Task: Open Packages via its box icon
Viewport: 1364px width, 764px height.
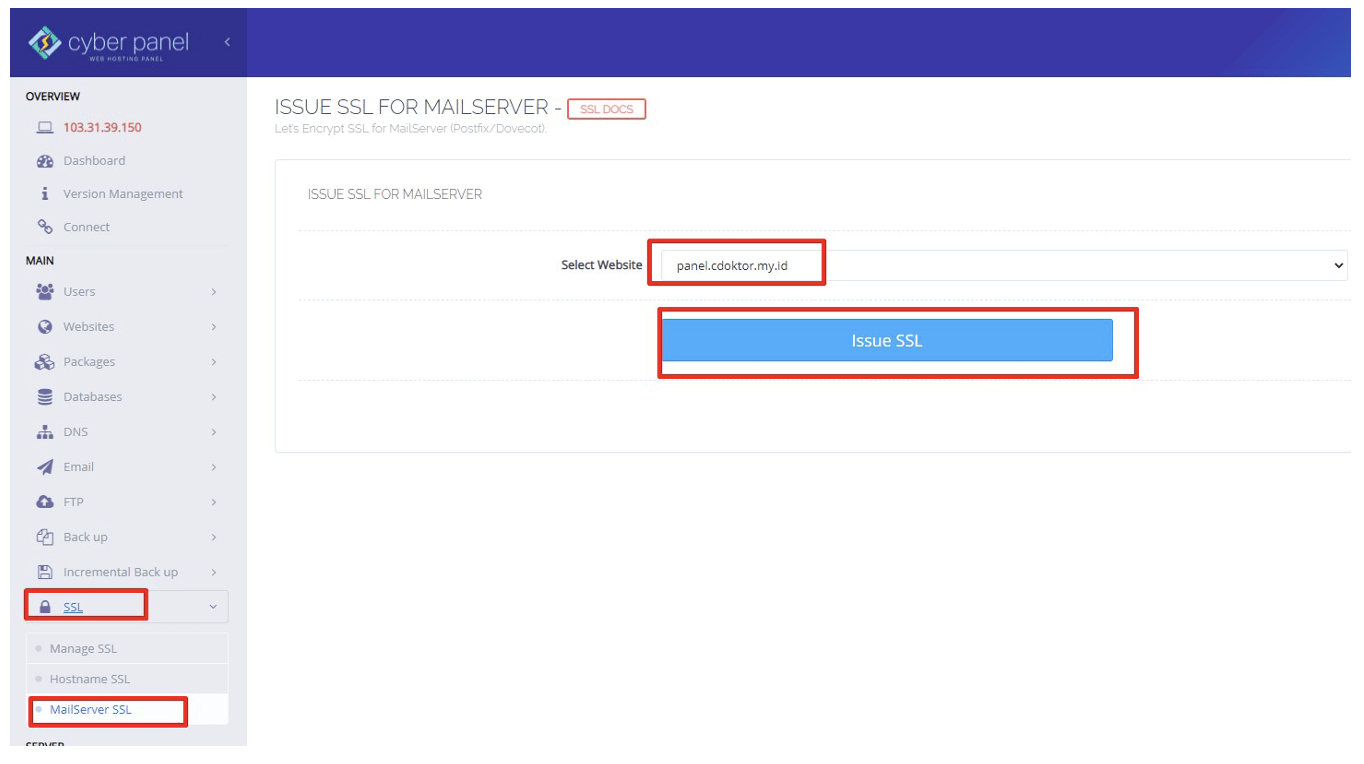Action: [44, 361]
